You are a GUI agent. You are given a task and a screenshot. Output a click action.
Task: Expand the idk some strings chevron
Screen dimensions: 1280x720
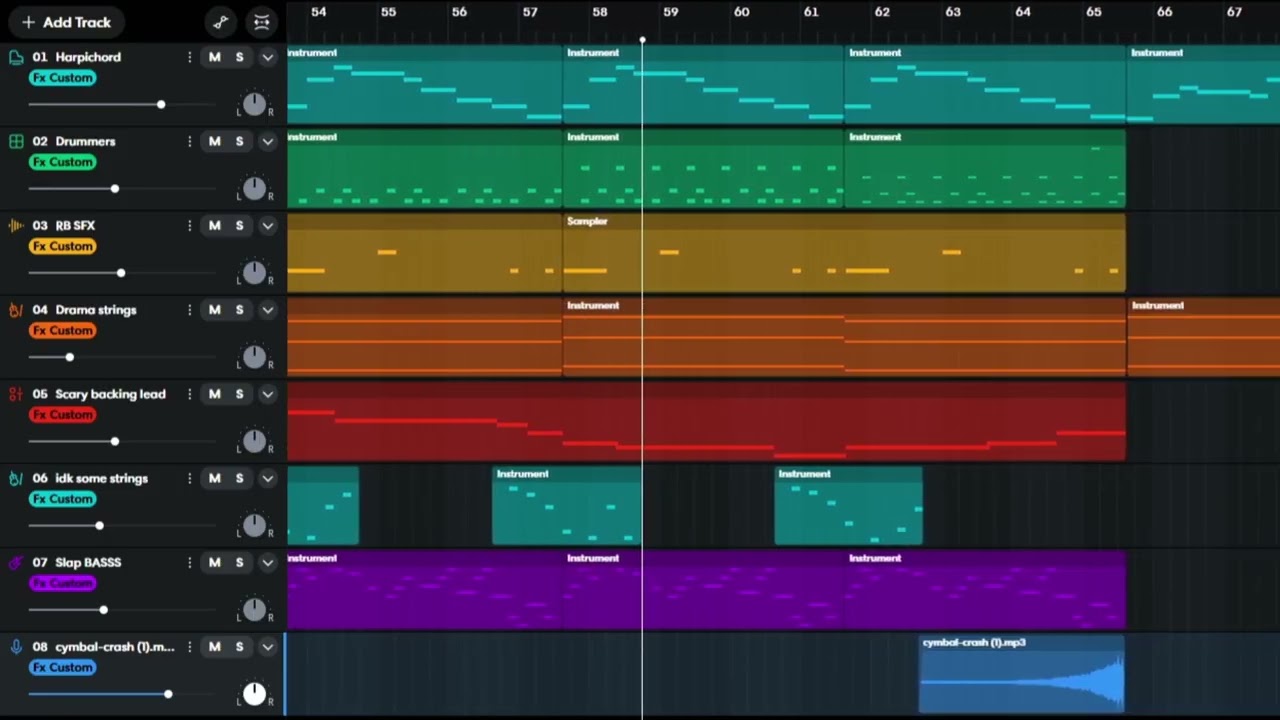267,478
